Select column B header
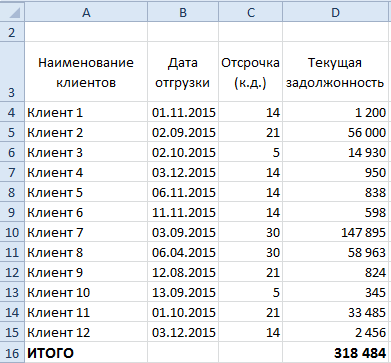 click(x=183, y=12)
